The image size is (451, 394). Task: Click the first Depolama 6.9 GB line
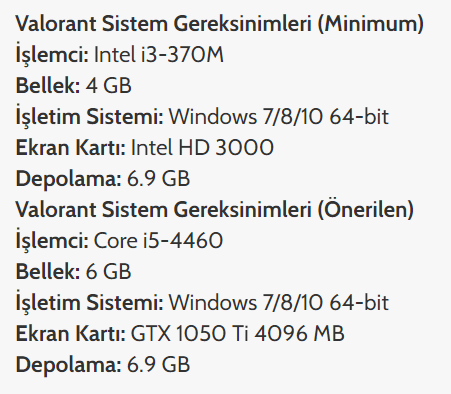pyautogui.click(x=103, y=179)
